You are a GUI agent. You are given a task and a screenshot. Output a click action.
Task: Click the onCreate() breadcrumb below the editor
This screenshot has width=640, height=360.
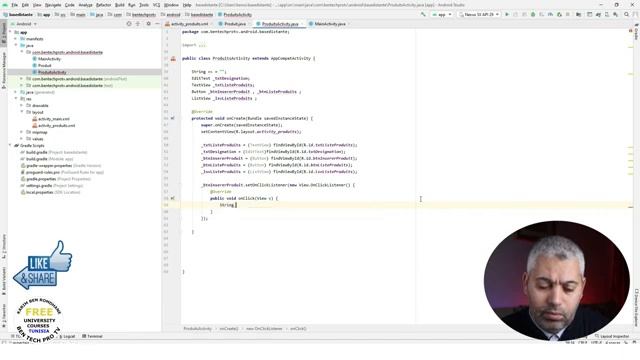tap(229, 329)
